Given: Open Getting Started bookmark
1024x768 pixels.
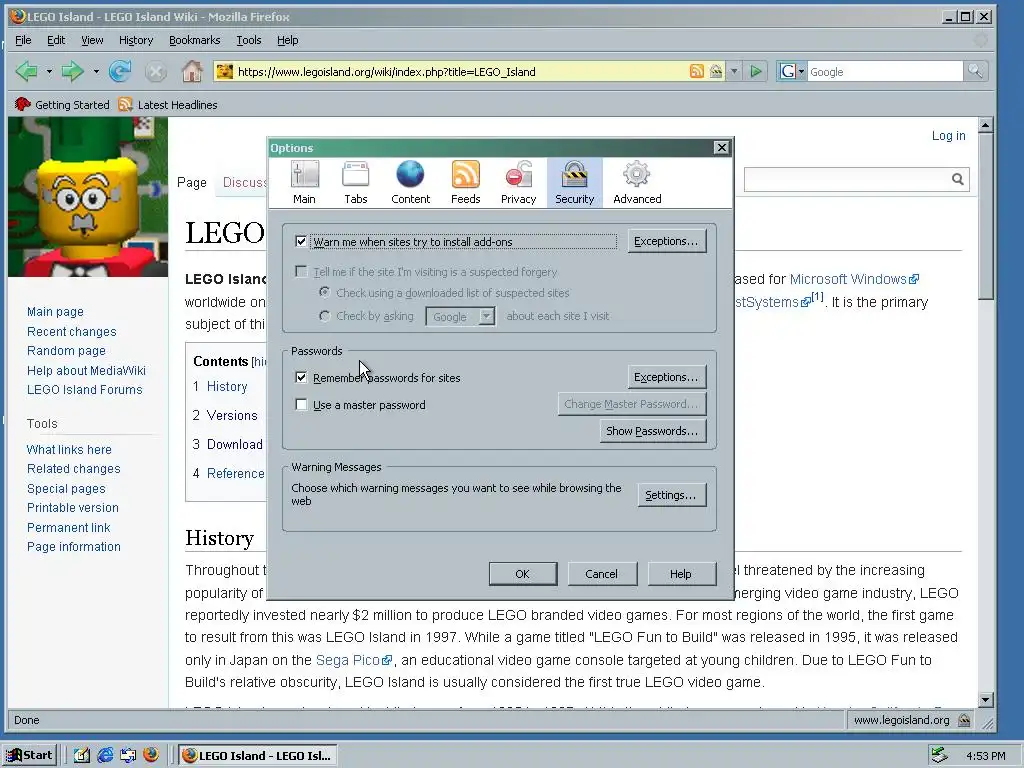Looking at the screenshot, I should 63,104.
